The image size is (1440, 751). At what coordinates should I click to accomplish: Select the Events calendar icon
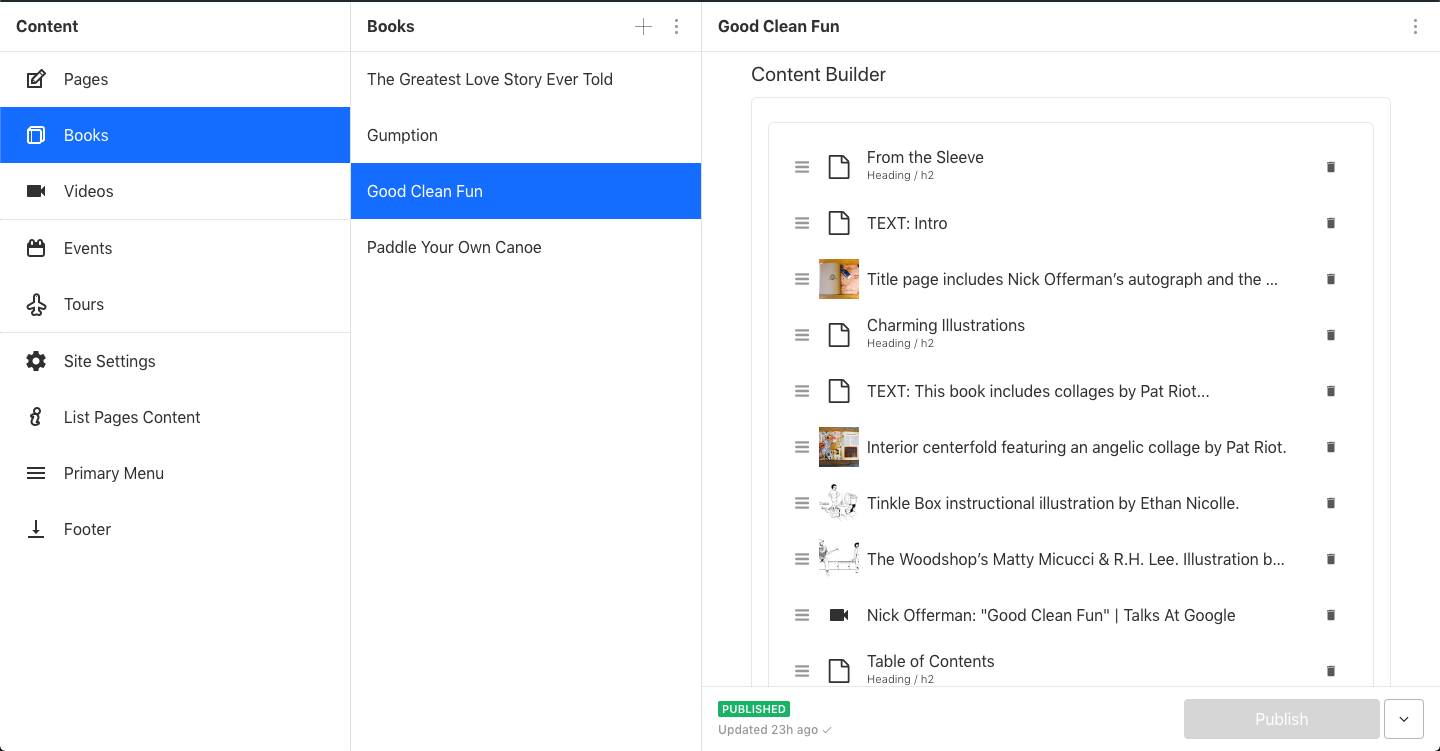tap(36, 248)
